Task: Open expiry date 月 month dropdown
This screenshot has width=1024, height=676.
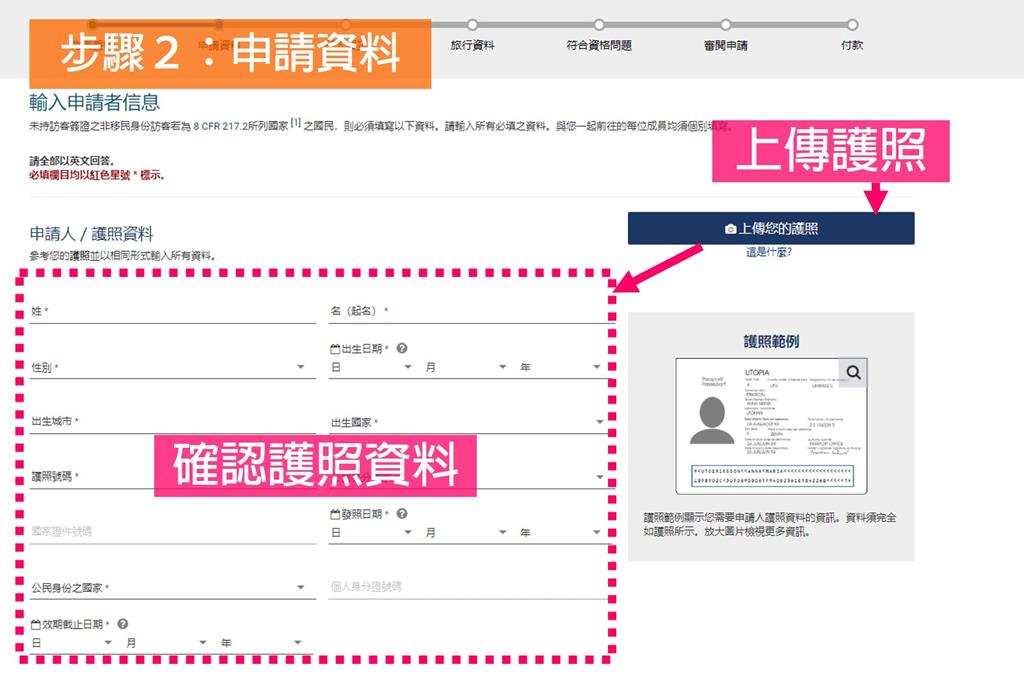Action: tap(167, 643)
